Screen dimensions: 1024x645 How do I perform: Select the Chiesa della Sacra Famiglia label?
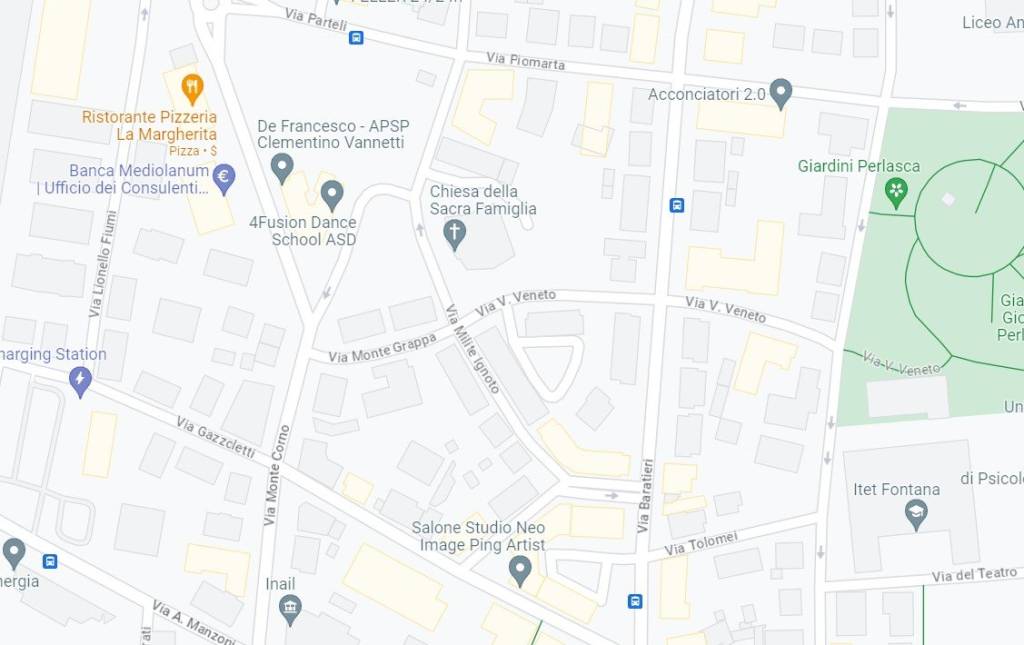[x=483, y=200]
